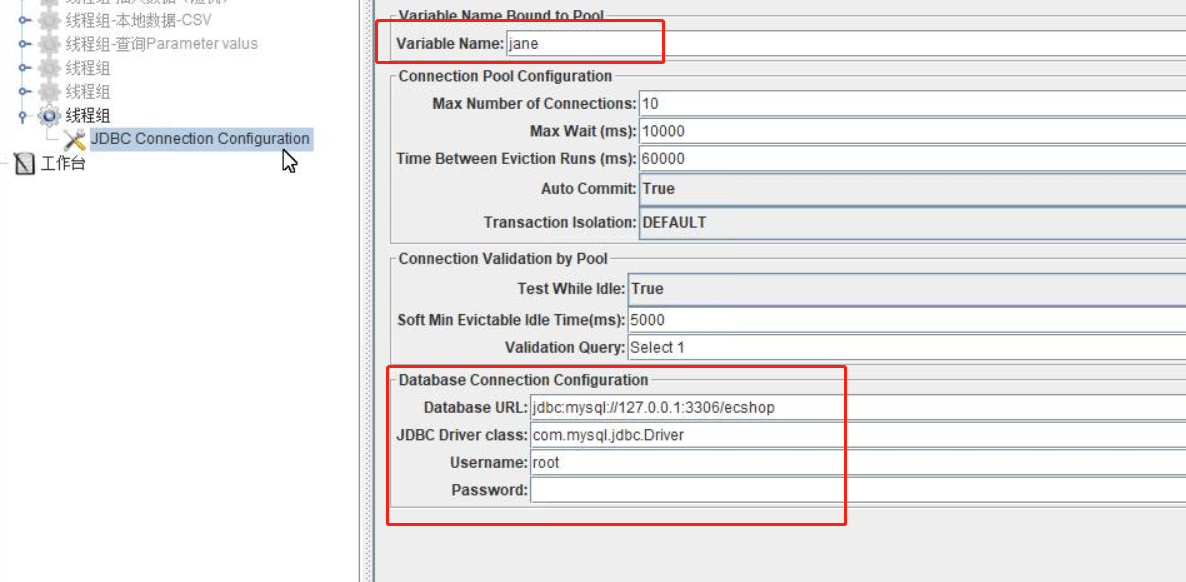Open the Transaction Isolation dropdown
This screenshot has height=582, width=1186.
click(910, 222)
